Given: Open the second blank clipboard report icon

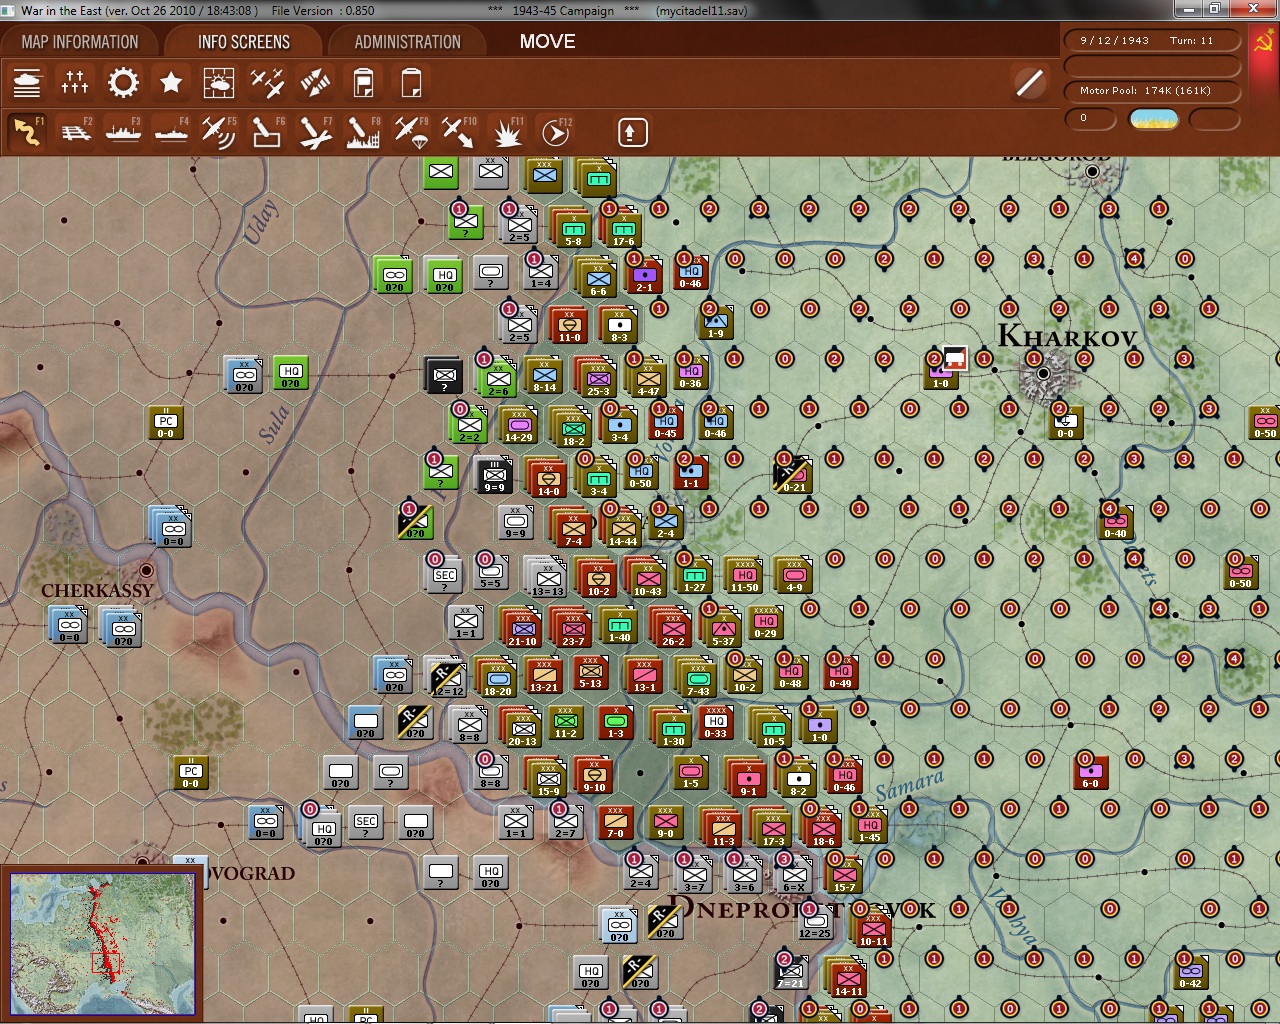Looking at the screenshot, I should 411,83.
